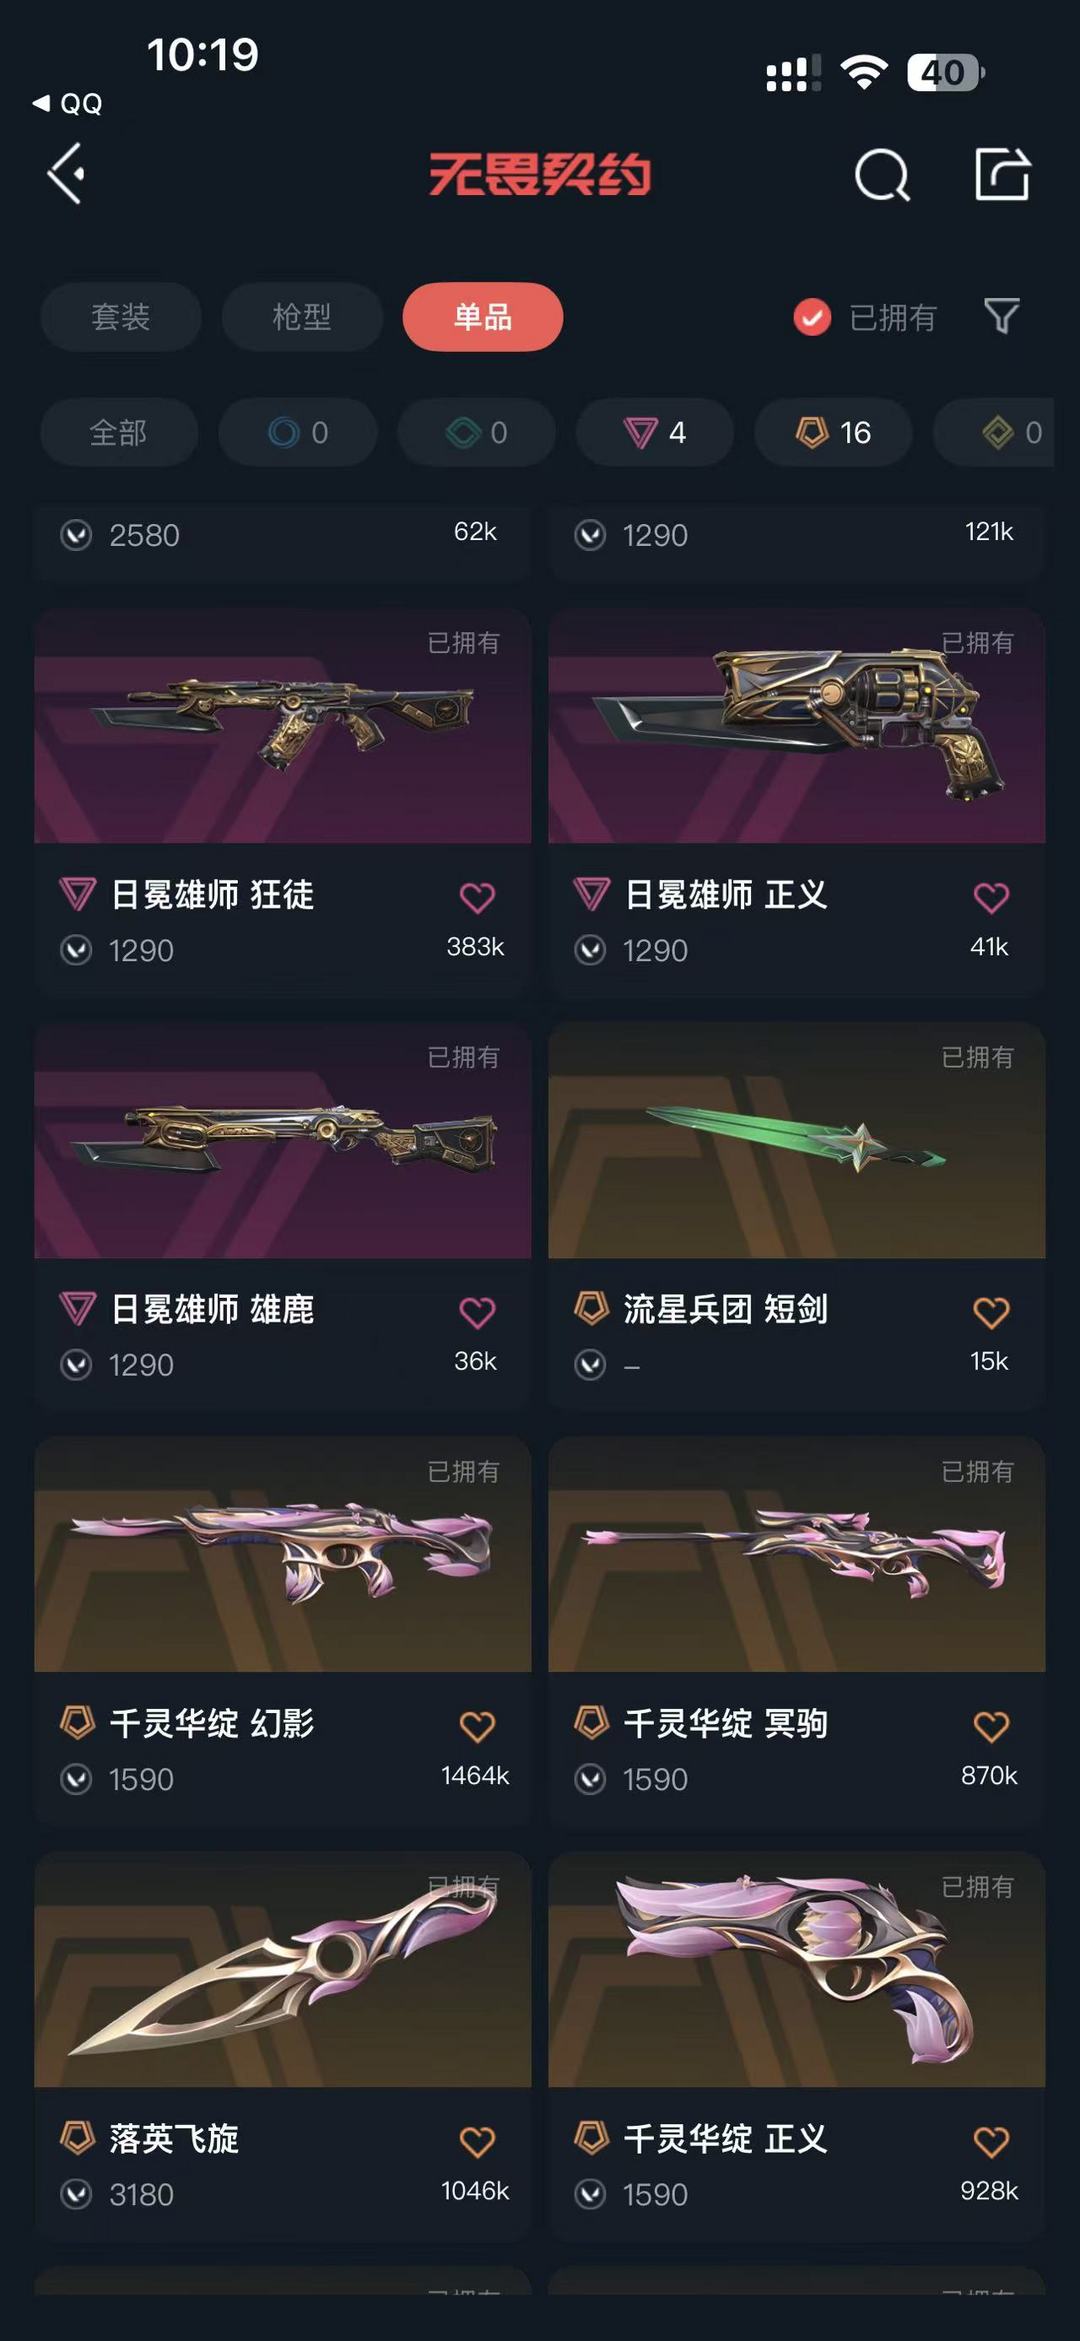The width and height of the screenshot is (1080, 2341).
Task: Tap heart on 千灵华绽 冥驹
Action: pyautogui.click(x=991, y=1726)
